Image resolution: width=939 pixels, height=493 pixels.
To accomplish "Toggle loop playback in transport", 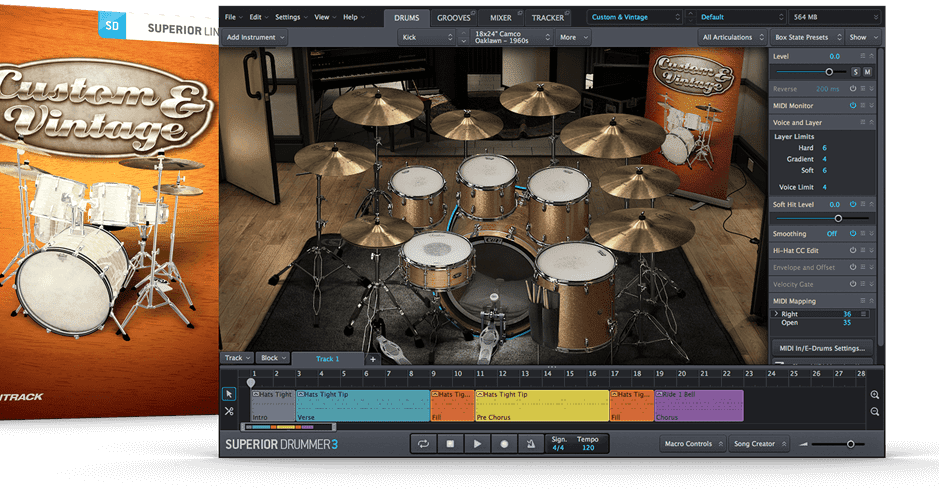I will pyautogui.click(x=423, y=444).
